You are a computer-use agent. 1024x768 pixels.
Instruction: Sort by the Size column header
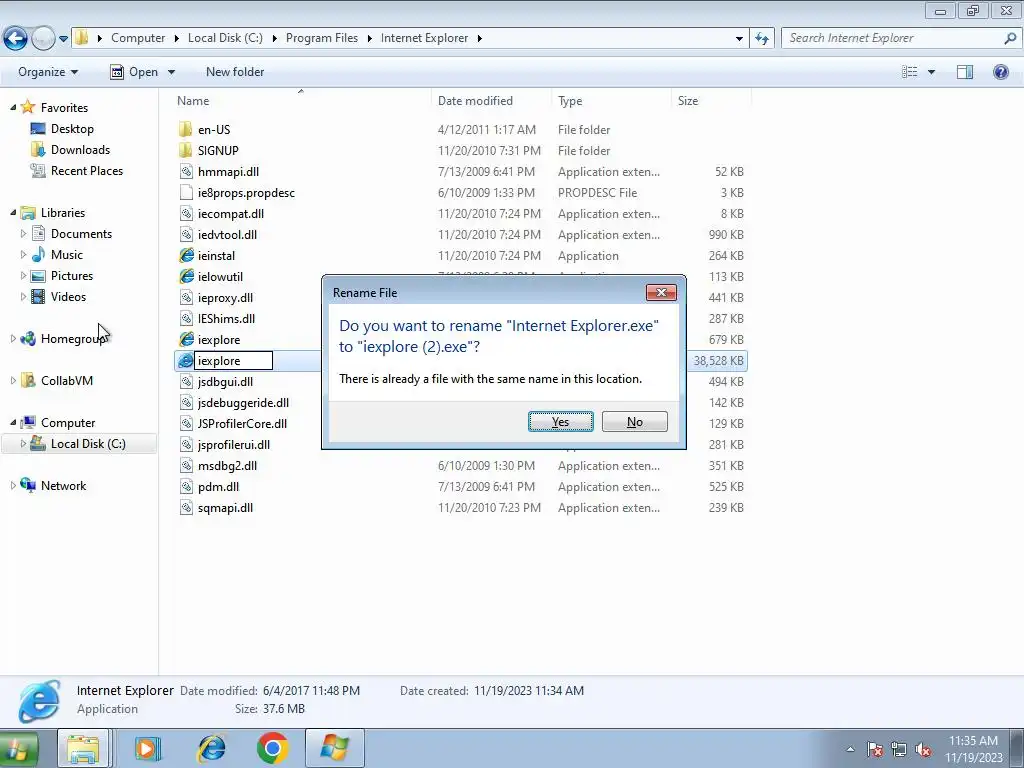[x=688, y=101]
